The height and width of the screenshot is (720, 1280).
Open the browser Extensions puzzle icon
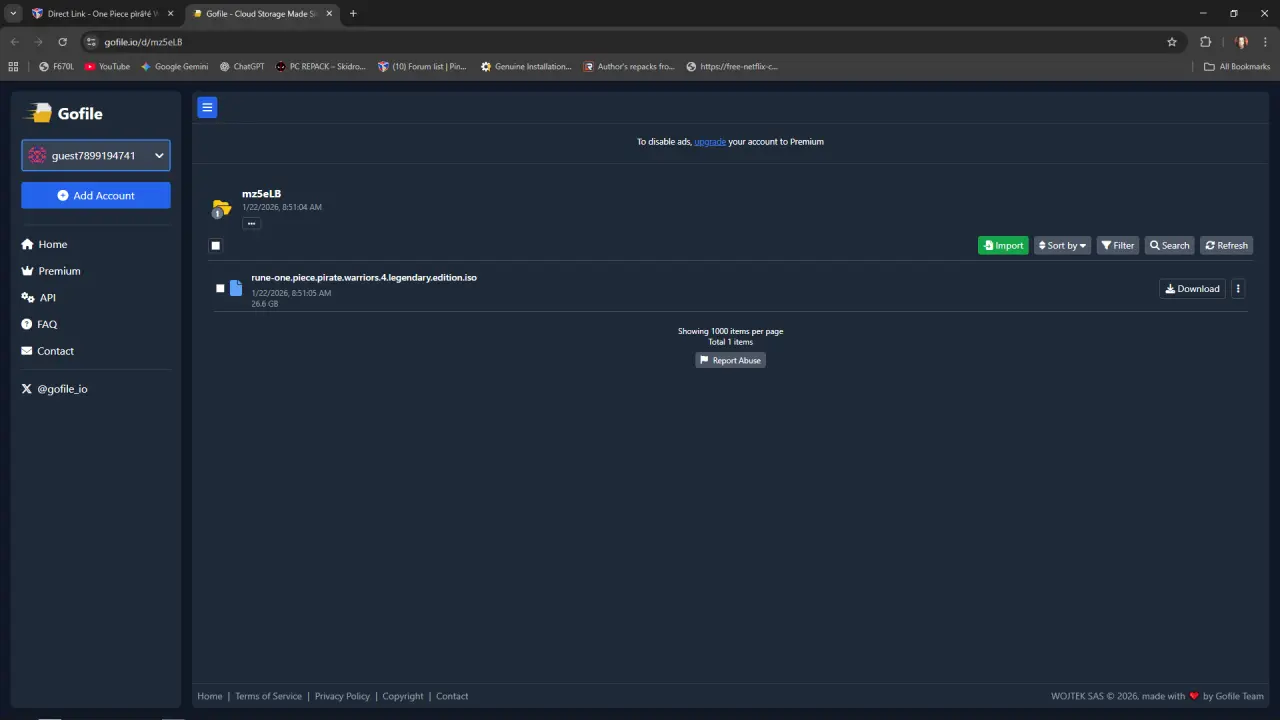[1205, 42]
